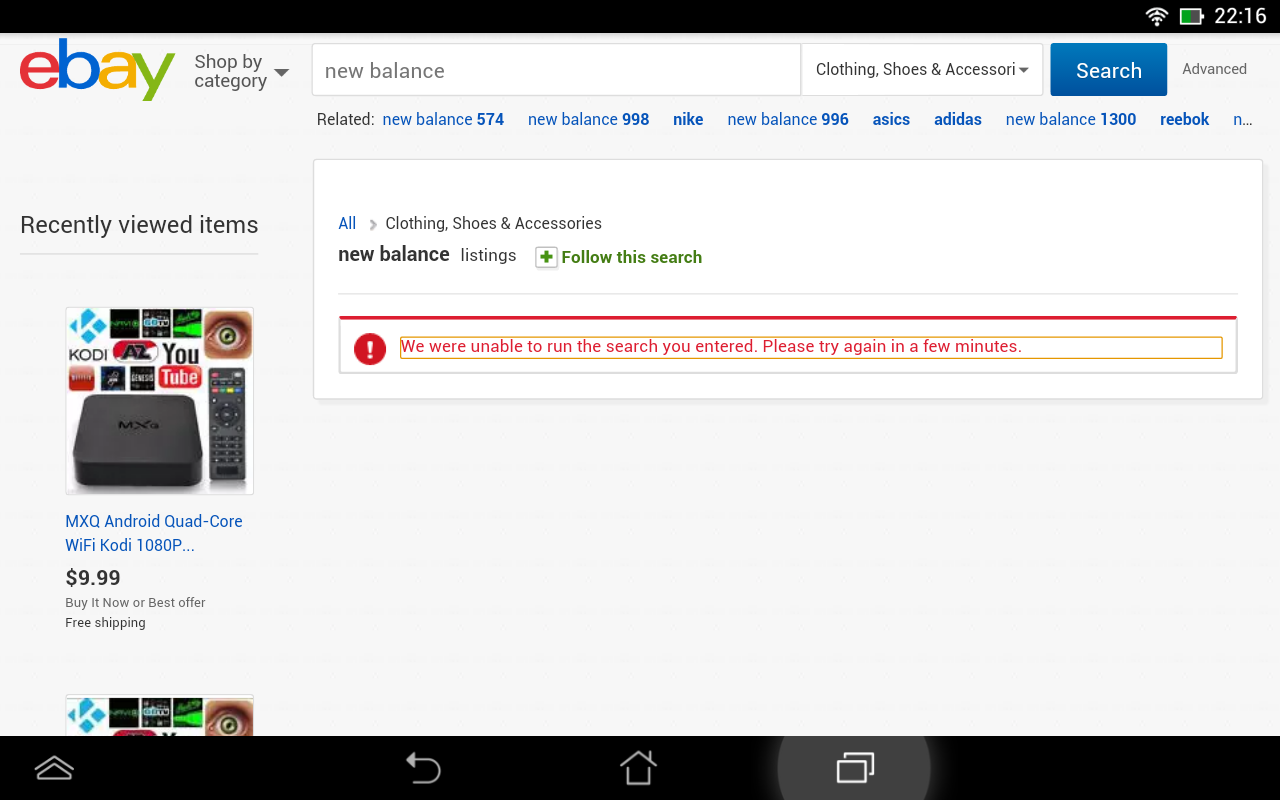Image resolution: width=1280 pixels, height=800 pixels.
Task: Click the Buy It Now or Best offer text
Action: [x=135, y=603]
